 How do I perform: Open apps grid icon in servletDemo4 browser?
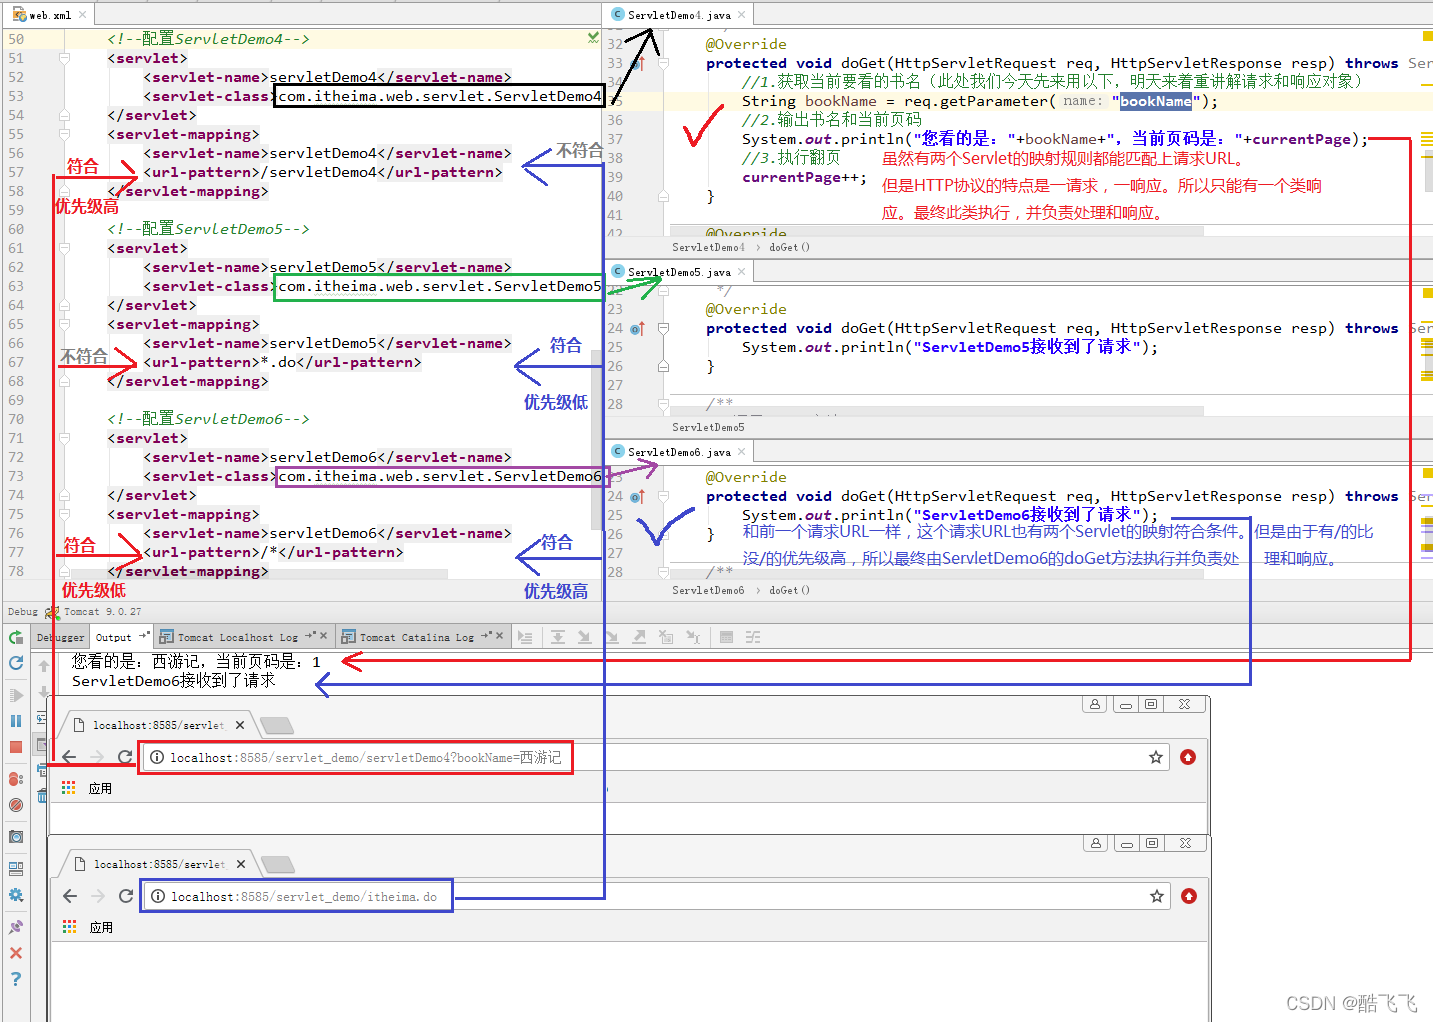69,788
